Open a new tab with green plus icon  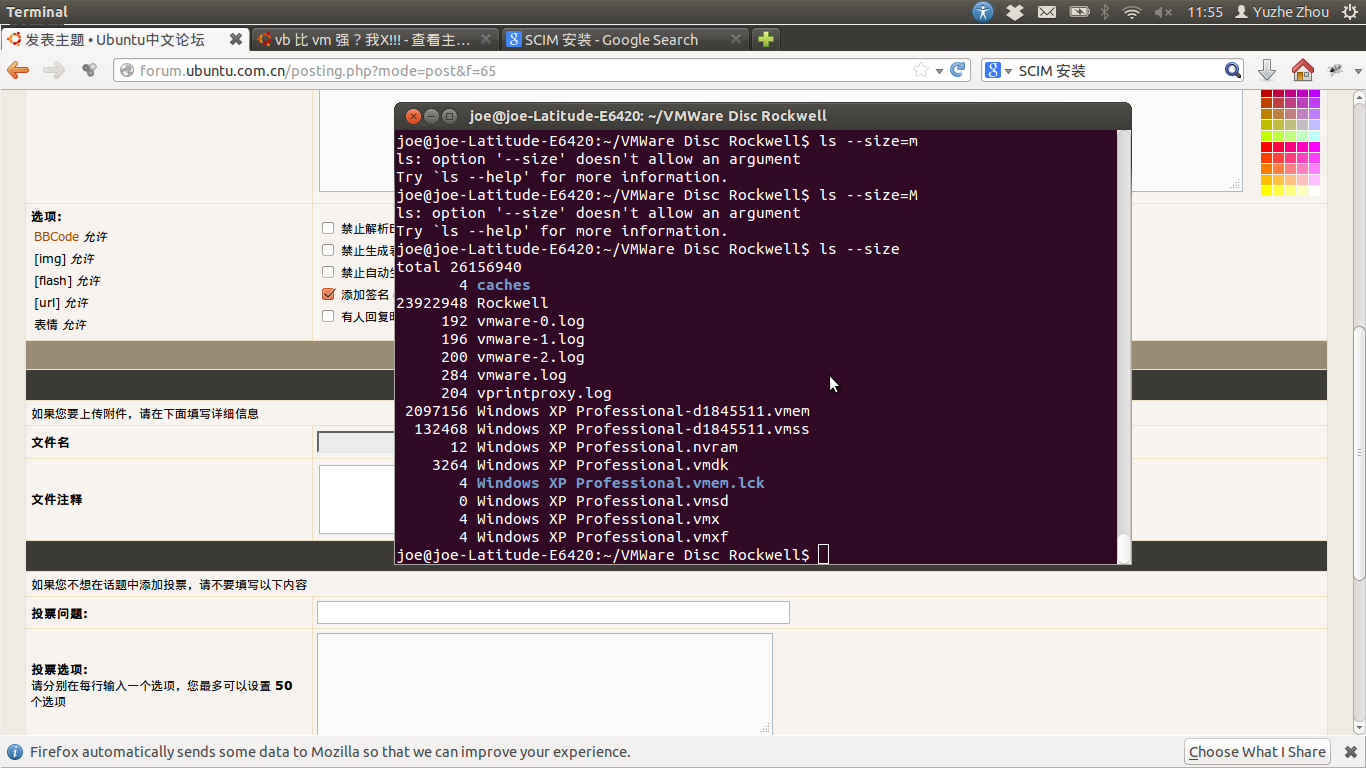click(765, 40)
